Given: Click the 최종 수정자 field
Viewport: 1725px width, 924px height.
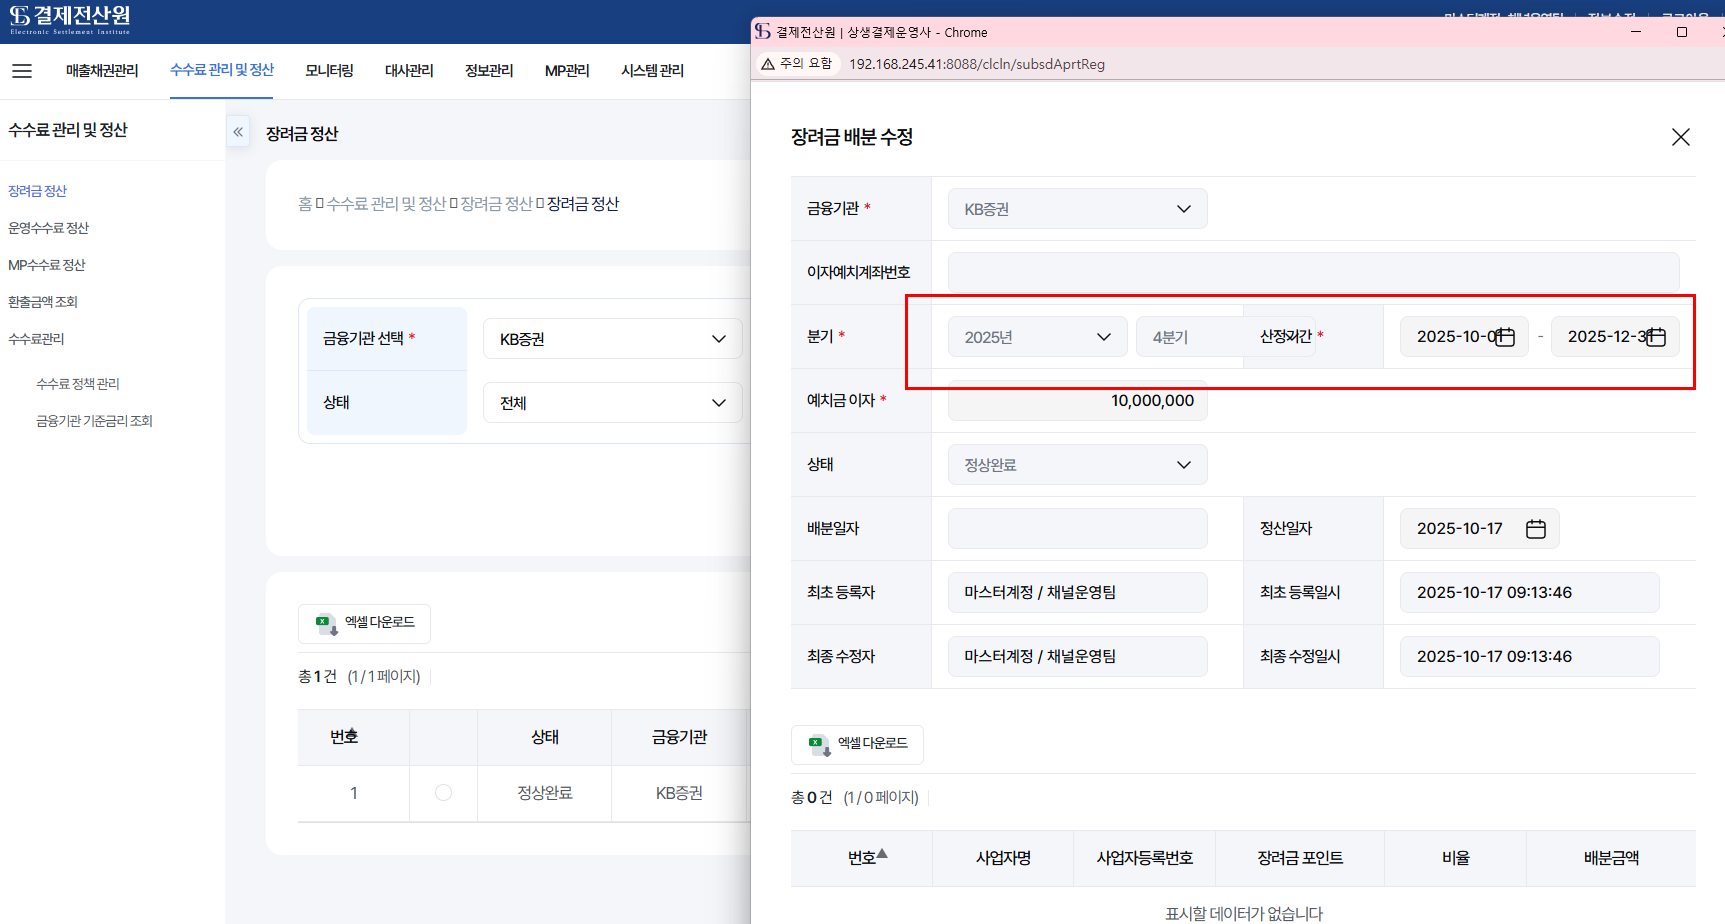Looking at the screenshot, I should click(1077, 657).
